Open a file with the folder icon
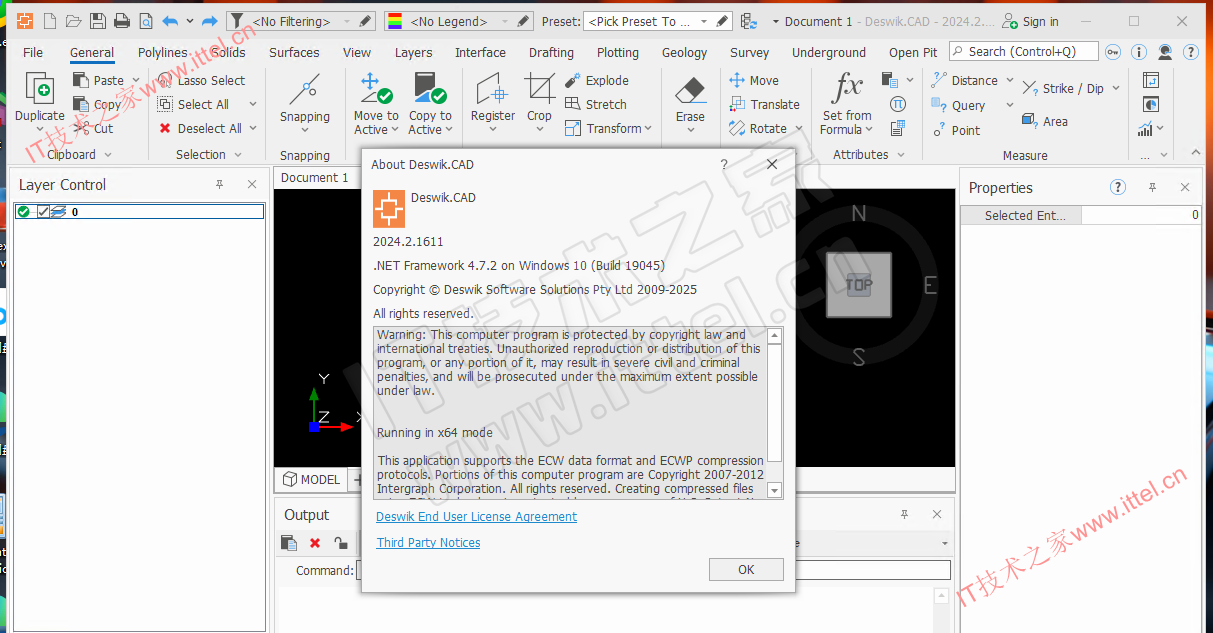Screen dimensions: 1213x633 coord(73,21)
